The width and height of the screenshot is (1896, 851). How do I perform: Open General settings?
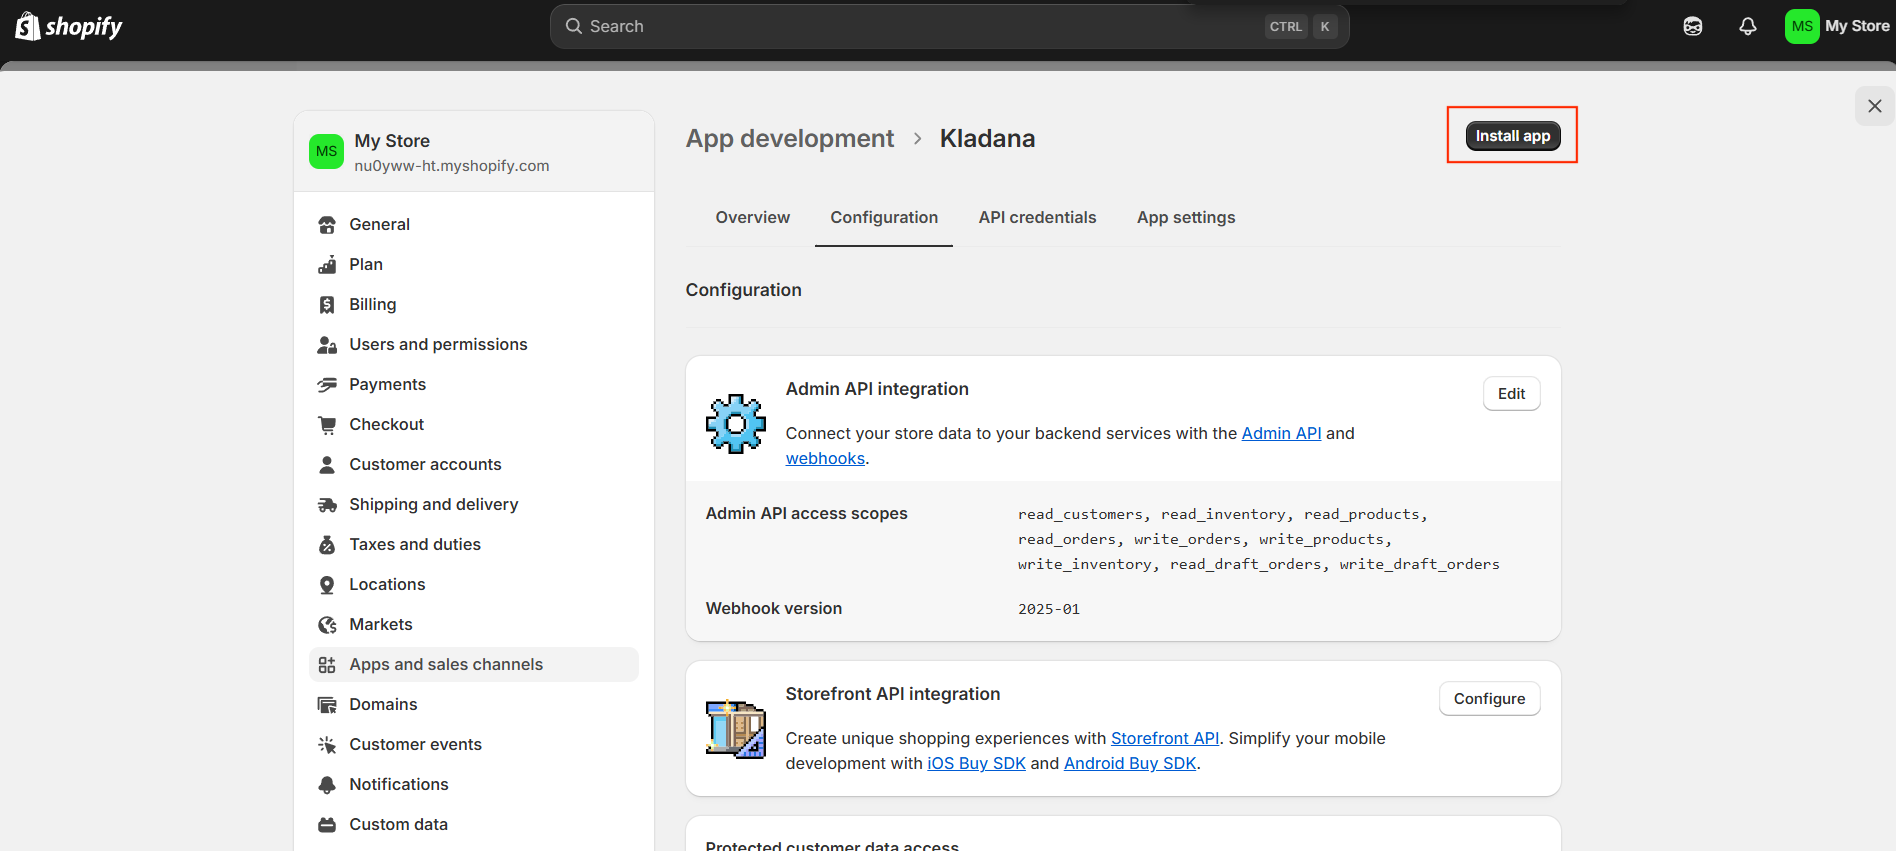tap(474, 224)
